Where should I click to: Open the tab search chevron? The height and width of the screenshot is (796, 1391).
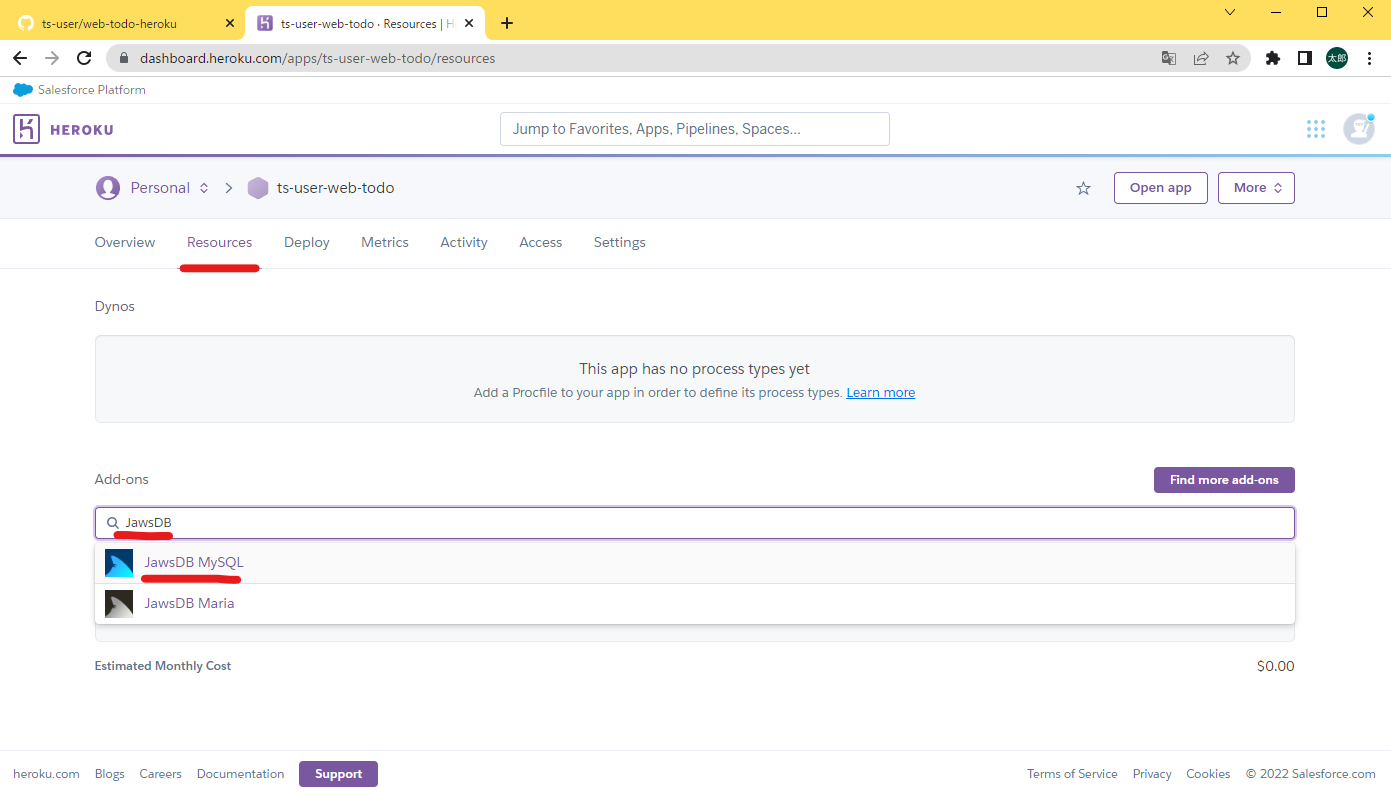point(1230,12)
